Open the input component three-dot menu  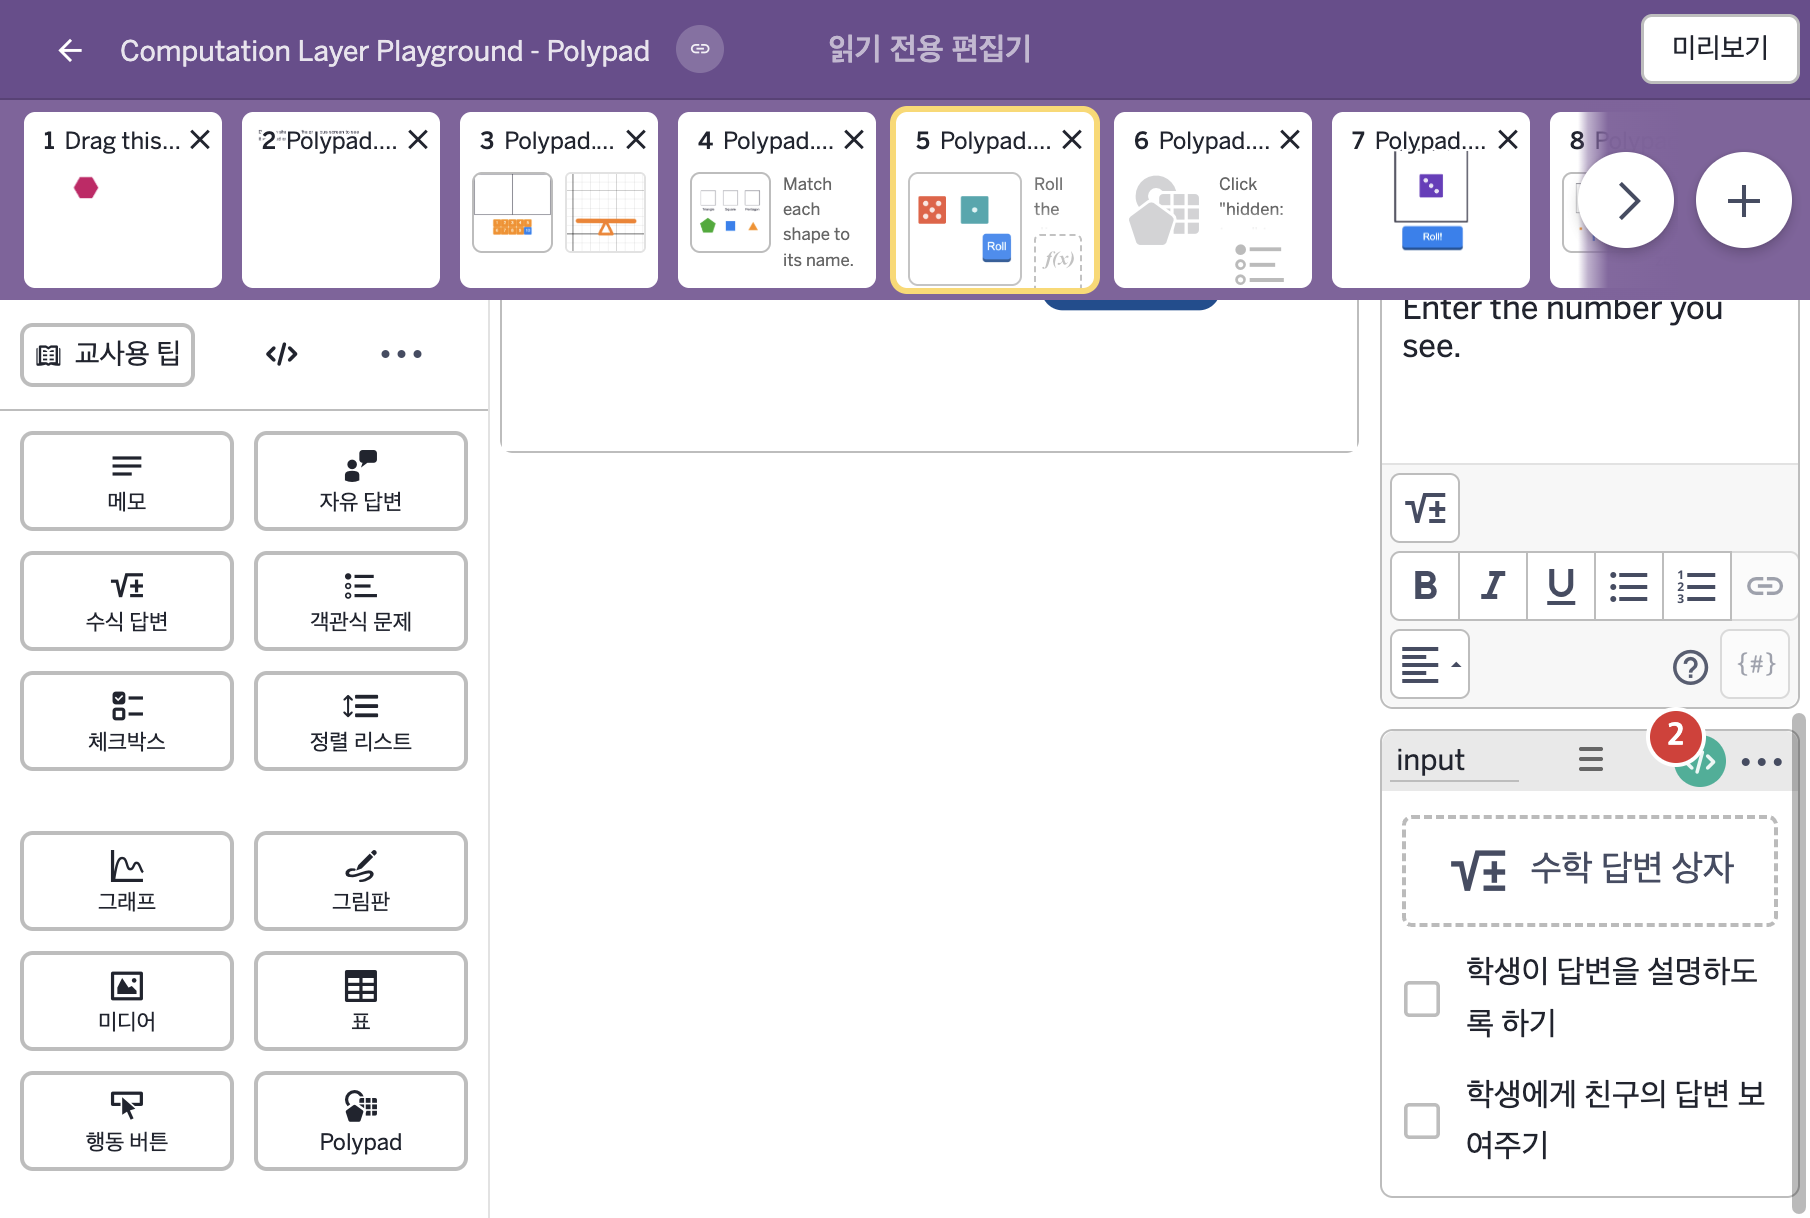(1761, 762)
